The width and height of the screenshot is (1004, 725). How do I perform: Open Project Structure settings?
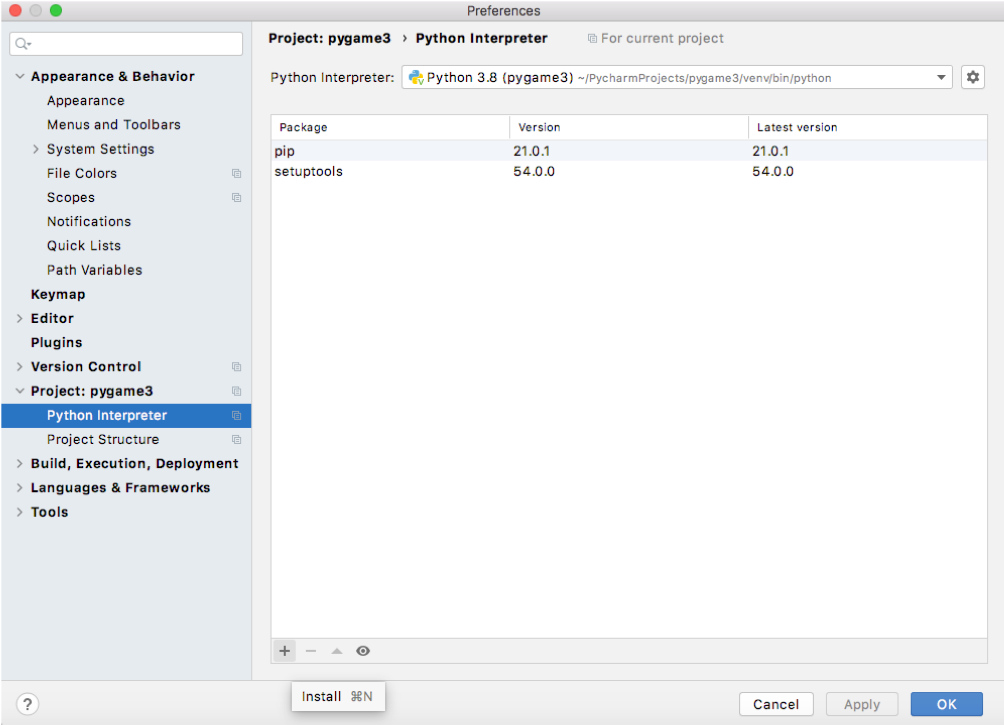pos(103,440)
